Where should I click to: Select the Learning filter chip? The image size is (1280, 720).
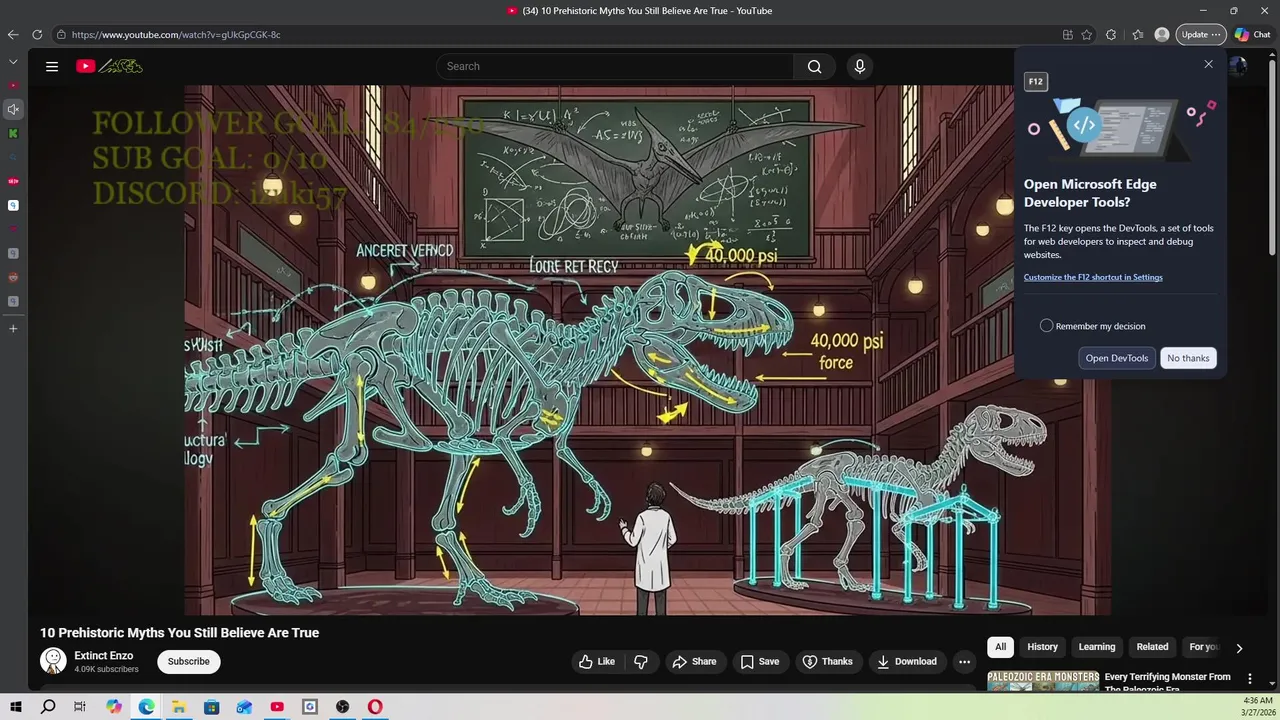1096,647
